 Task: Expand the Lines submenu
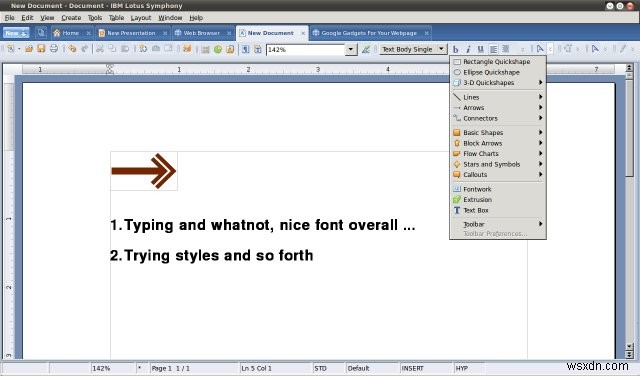pos(498,97)
